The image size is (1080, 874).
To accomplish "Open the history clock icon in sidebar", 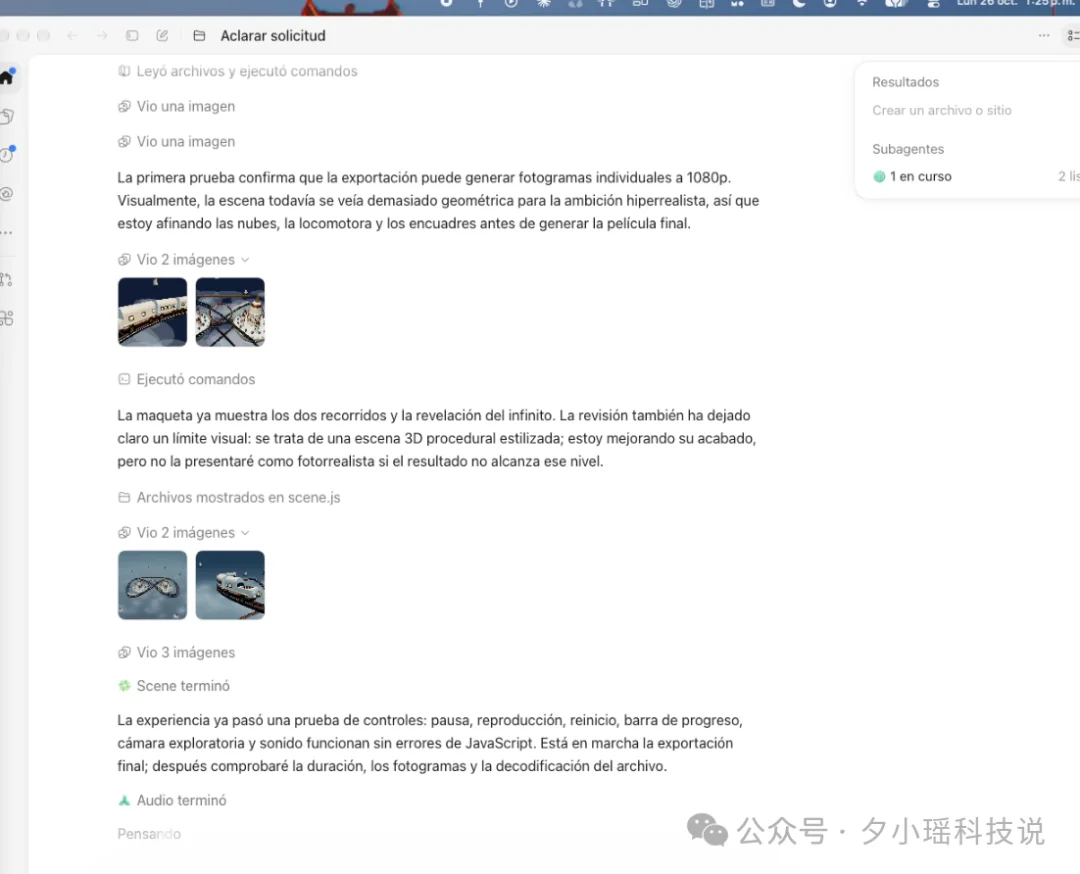I will (x=7, y=154).
